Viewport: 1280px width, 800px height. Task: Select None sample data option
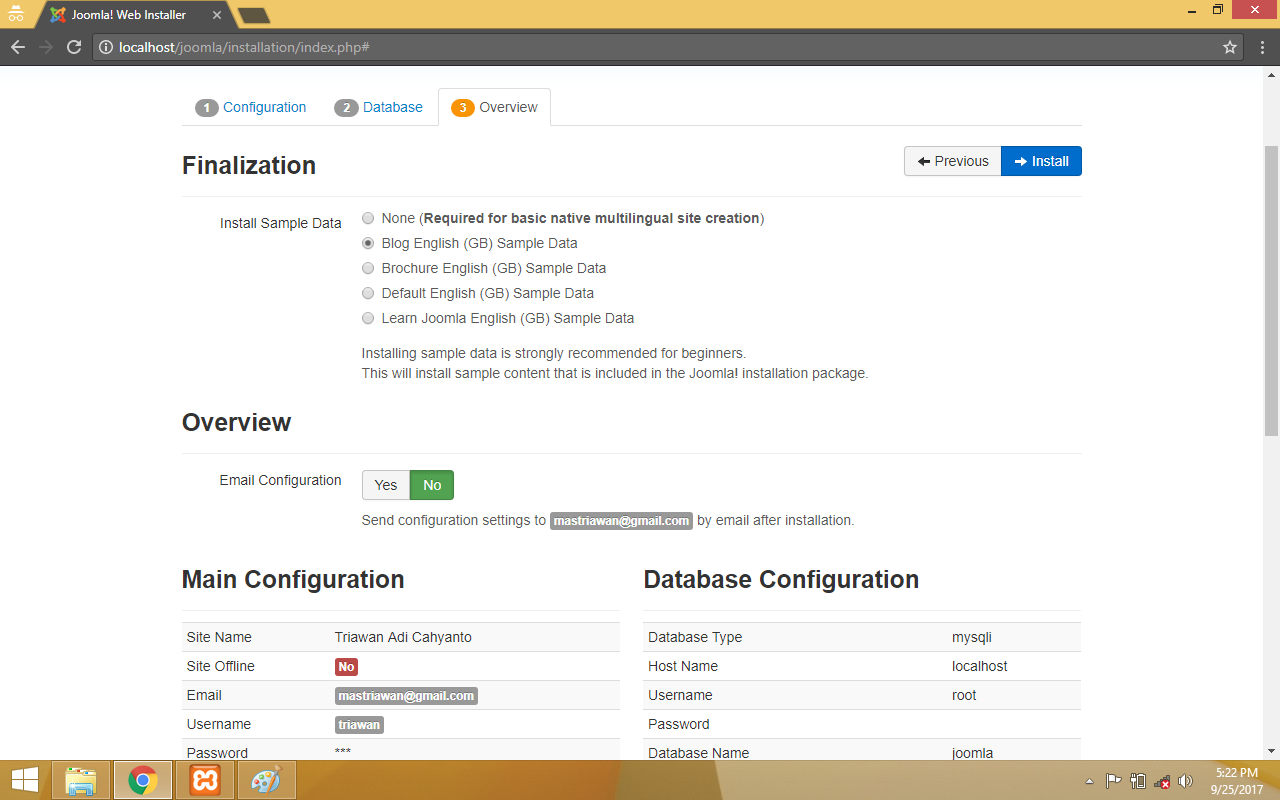click(x=369, y=218)
